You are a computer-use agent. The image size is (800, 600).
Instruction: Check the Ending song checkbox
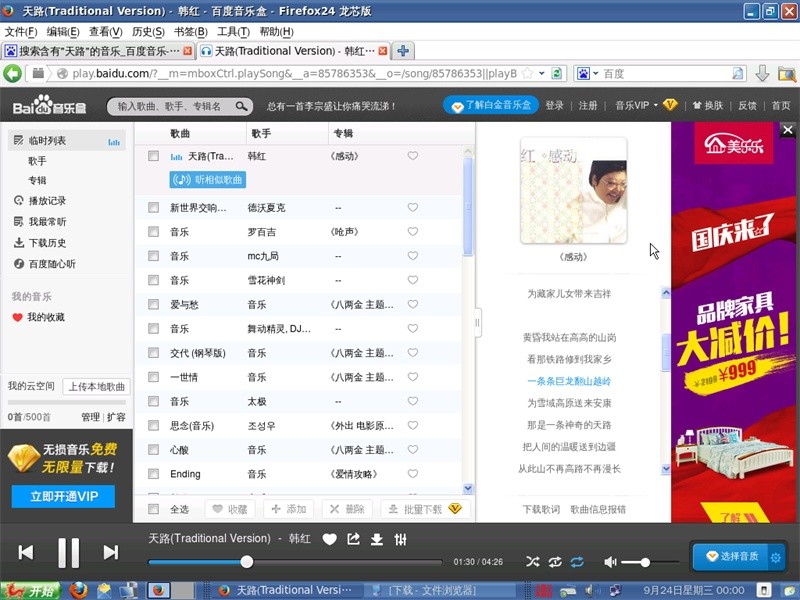click(x=153, y=473)
